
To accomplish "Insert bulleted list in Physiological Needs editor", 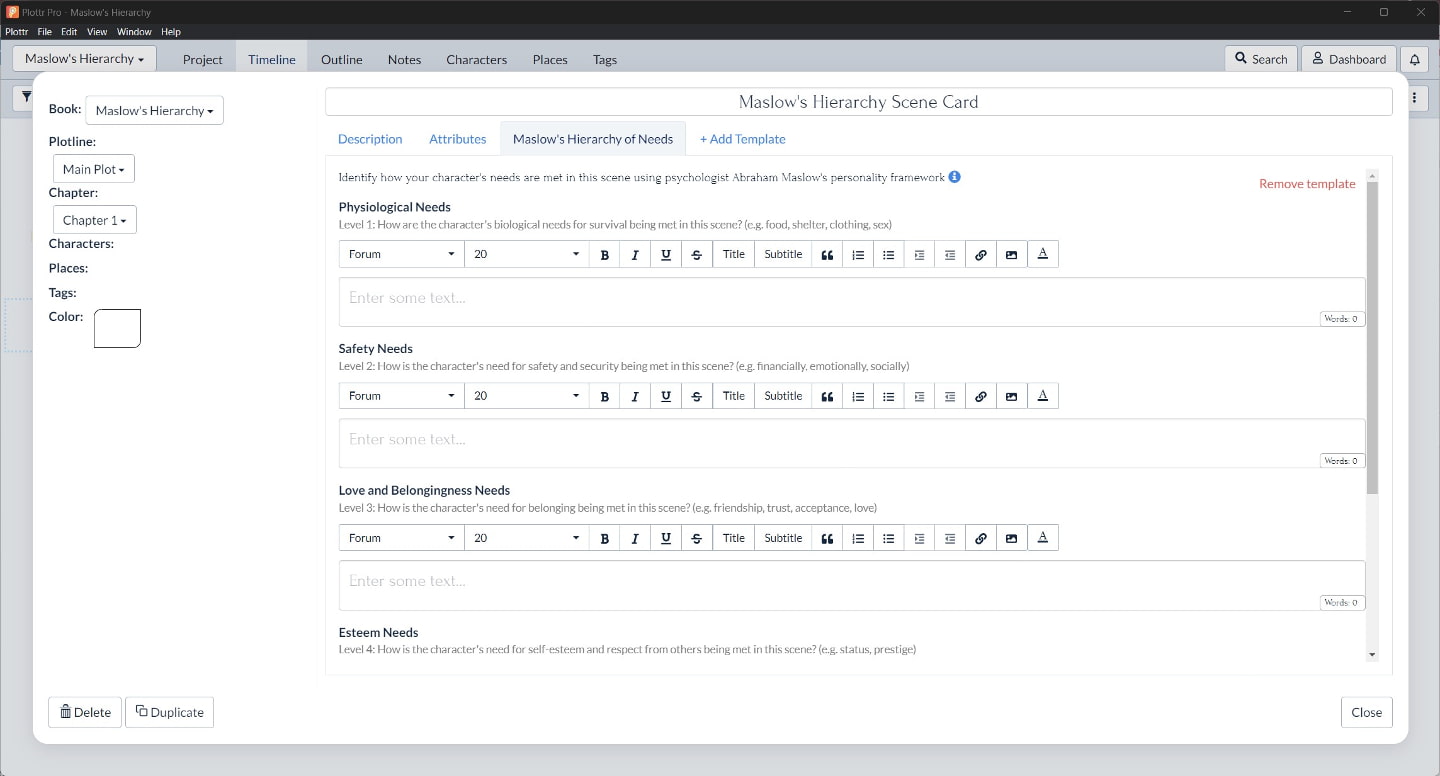I will pyautogui.click(x=889, y=254).
